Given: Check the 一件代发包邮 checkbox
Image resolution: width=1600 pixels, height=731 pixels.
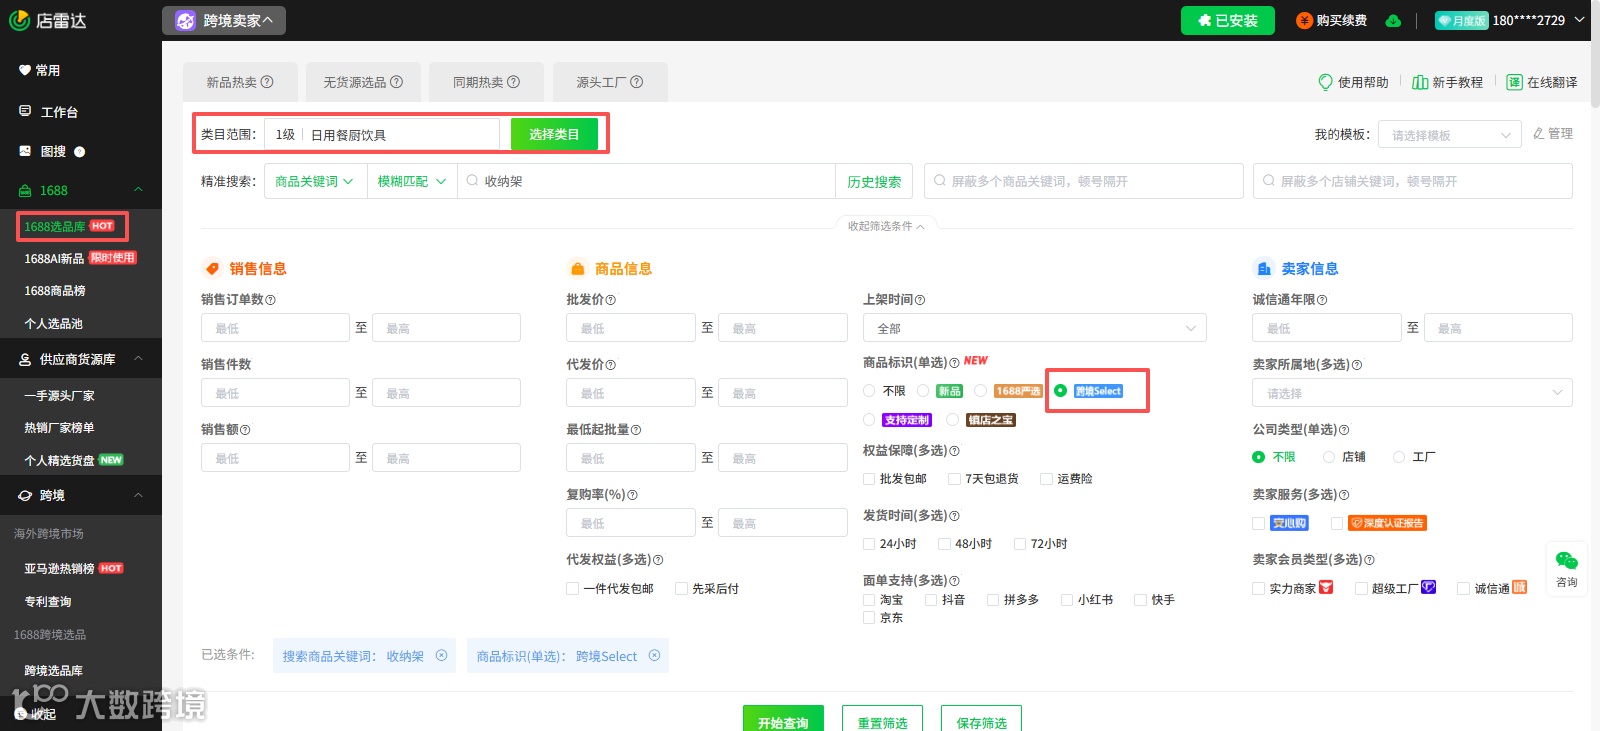Looking at the screenshot, I should 573,589.
